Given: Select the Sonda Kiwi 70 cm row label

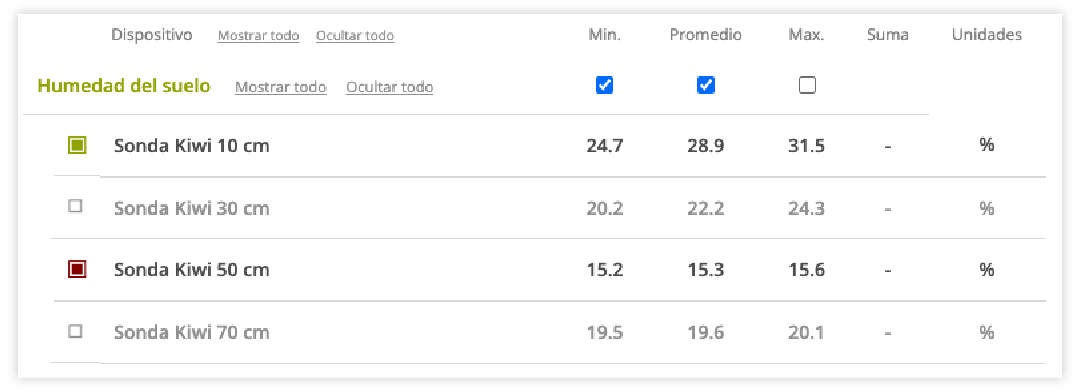Looking at the screenshot, I should click(x=191, y=333).
